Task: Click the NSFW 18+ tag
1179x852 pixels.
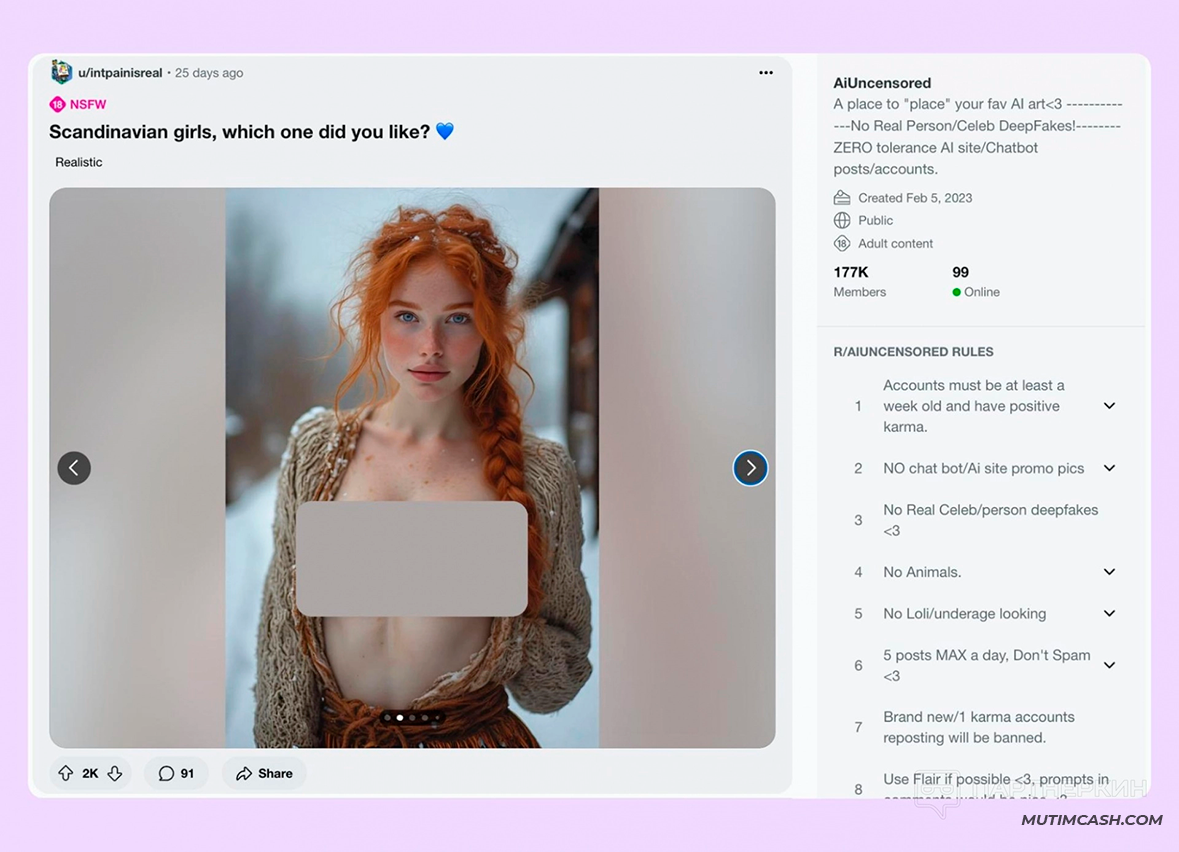Action: tap(78, 104)
